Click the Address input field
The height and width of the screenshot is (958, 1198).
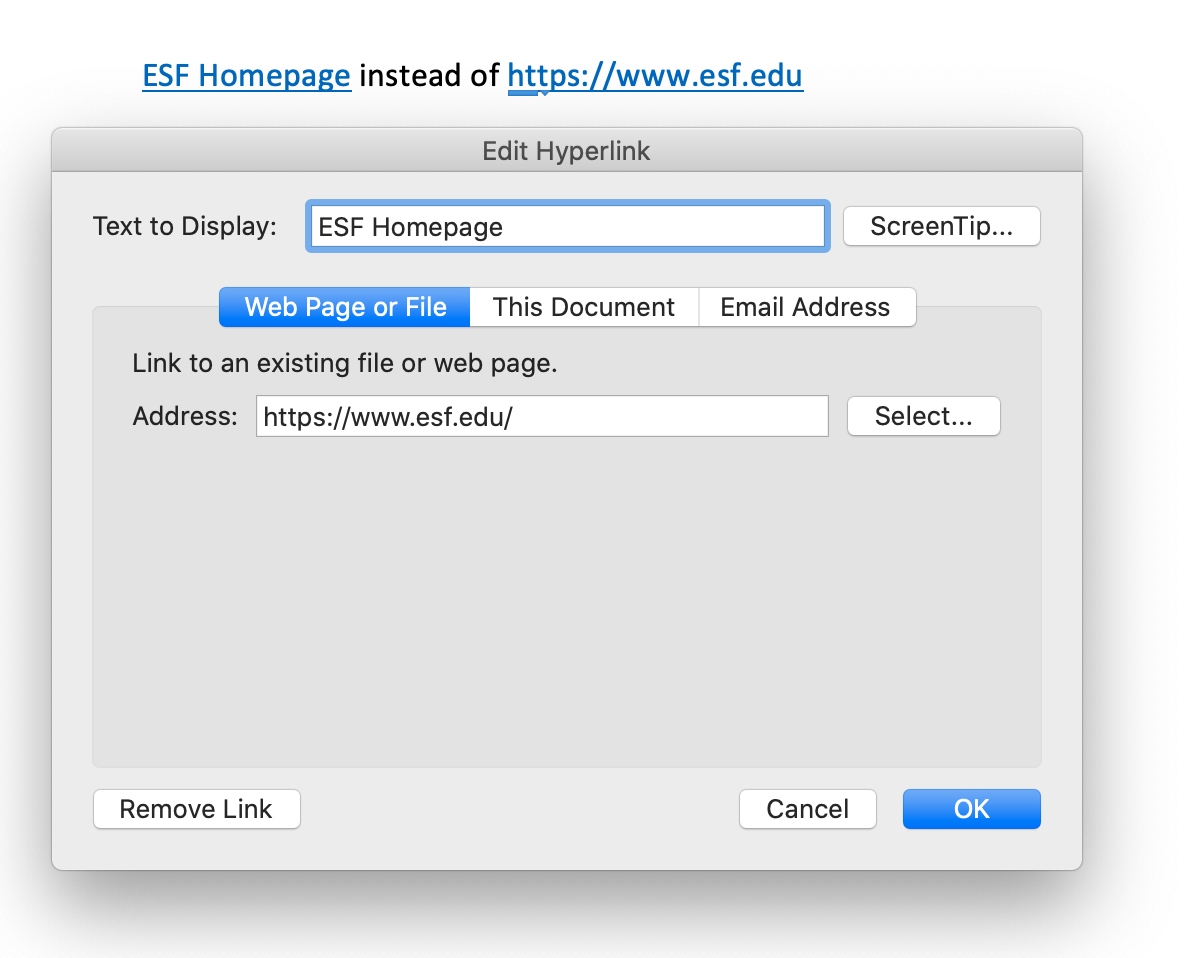pos(542,416)
